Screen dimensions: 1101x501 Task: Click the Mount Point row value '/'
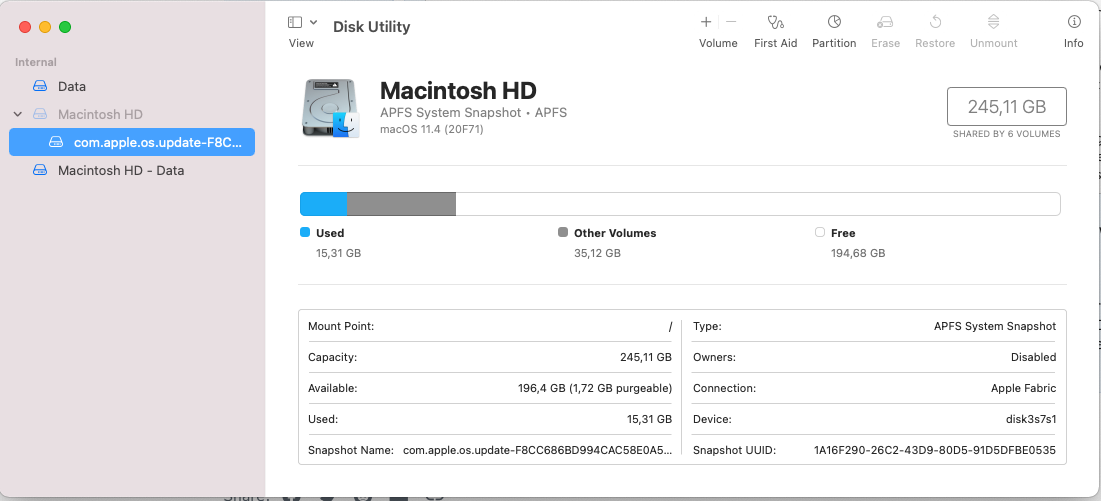(671, 326)
